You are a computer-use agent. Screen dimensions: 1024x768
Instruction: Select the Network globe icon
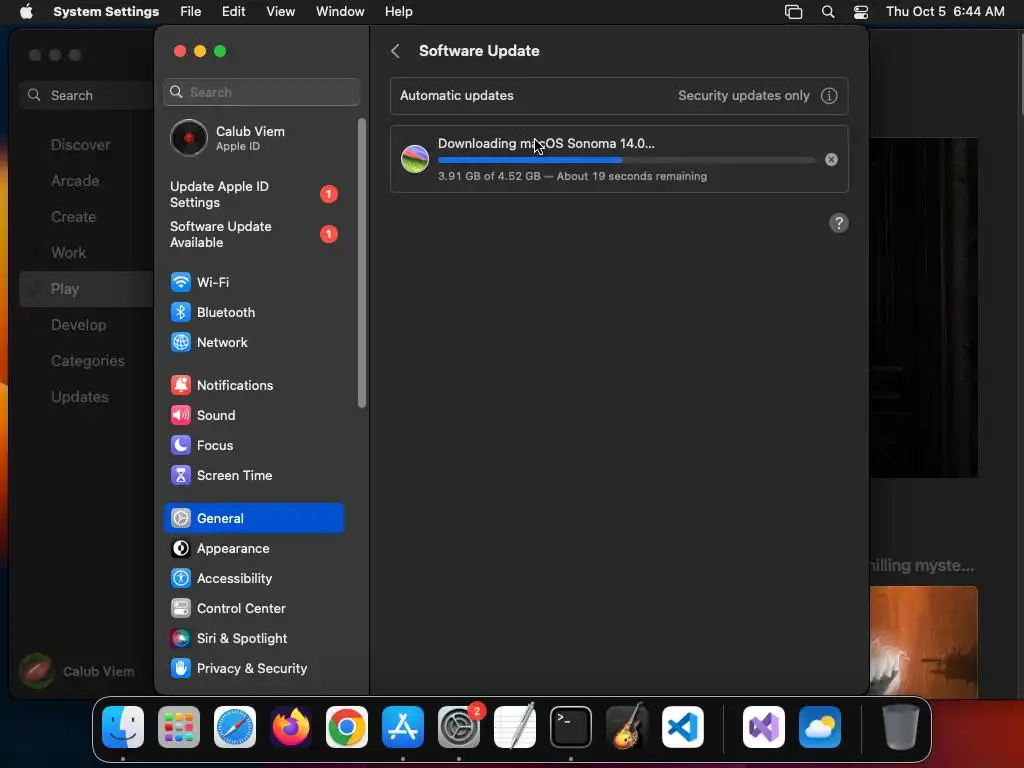180,342
